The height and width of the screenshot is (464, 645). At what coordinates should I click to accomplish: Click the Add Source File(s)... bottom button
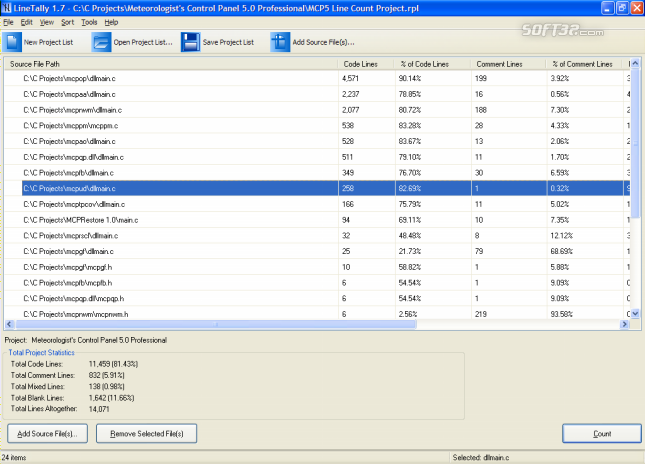tap(47, 434)
